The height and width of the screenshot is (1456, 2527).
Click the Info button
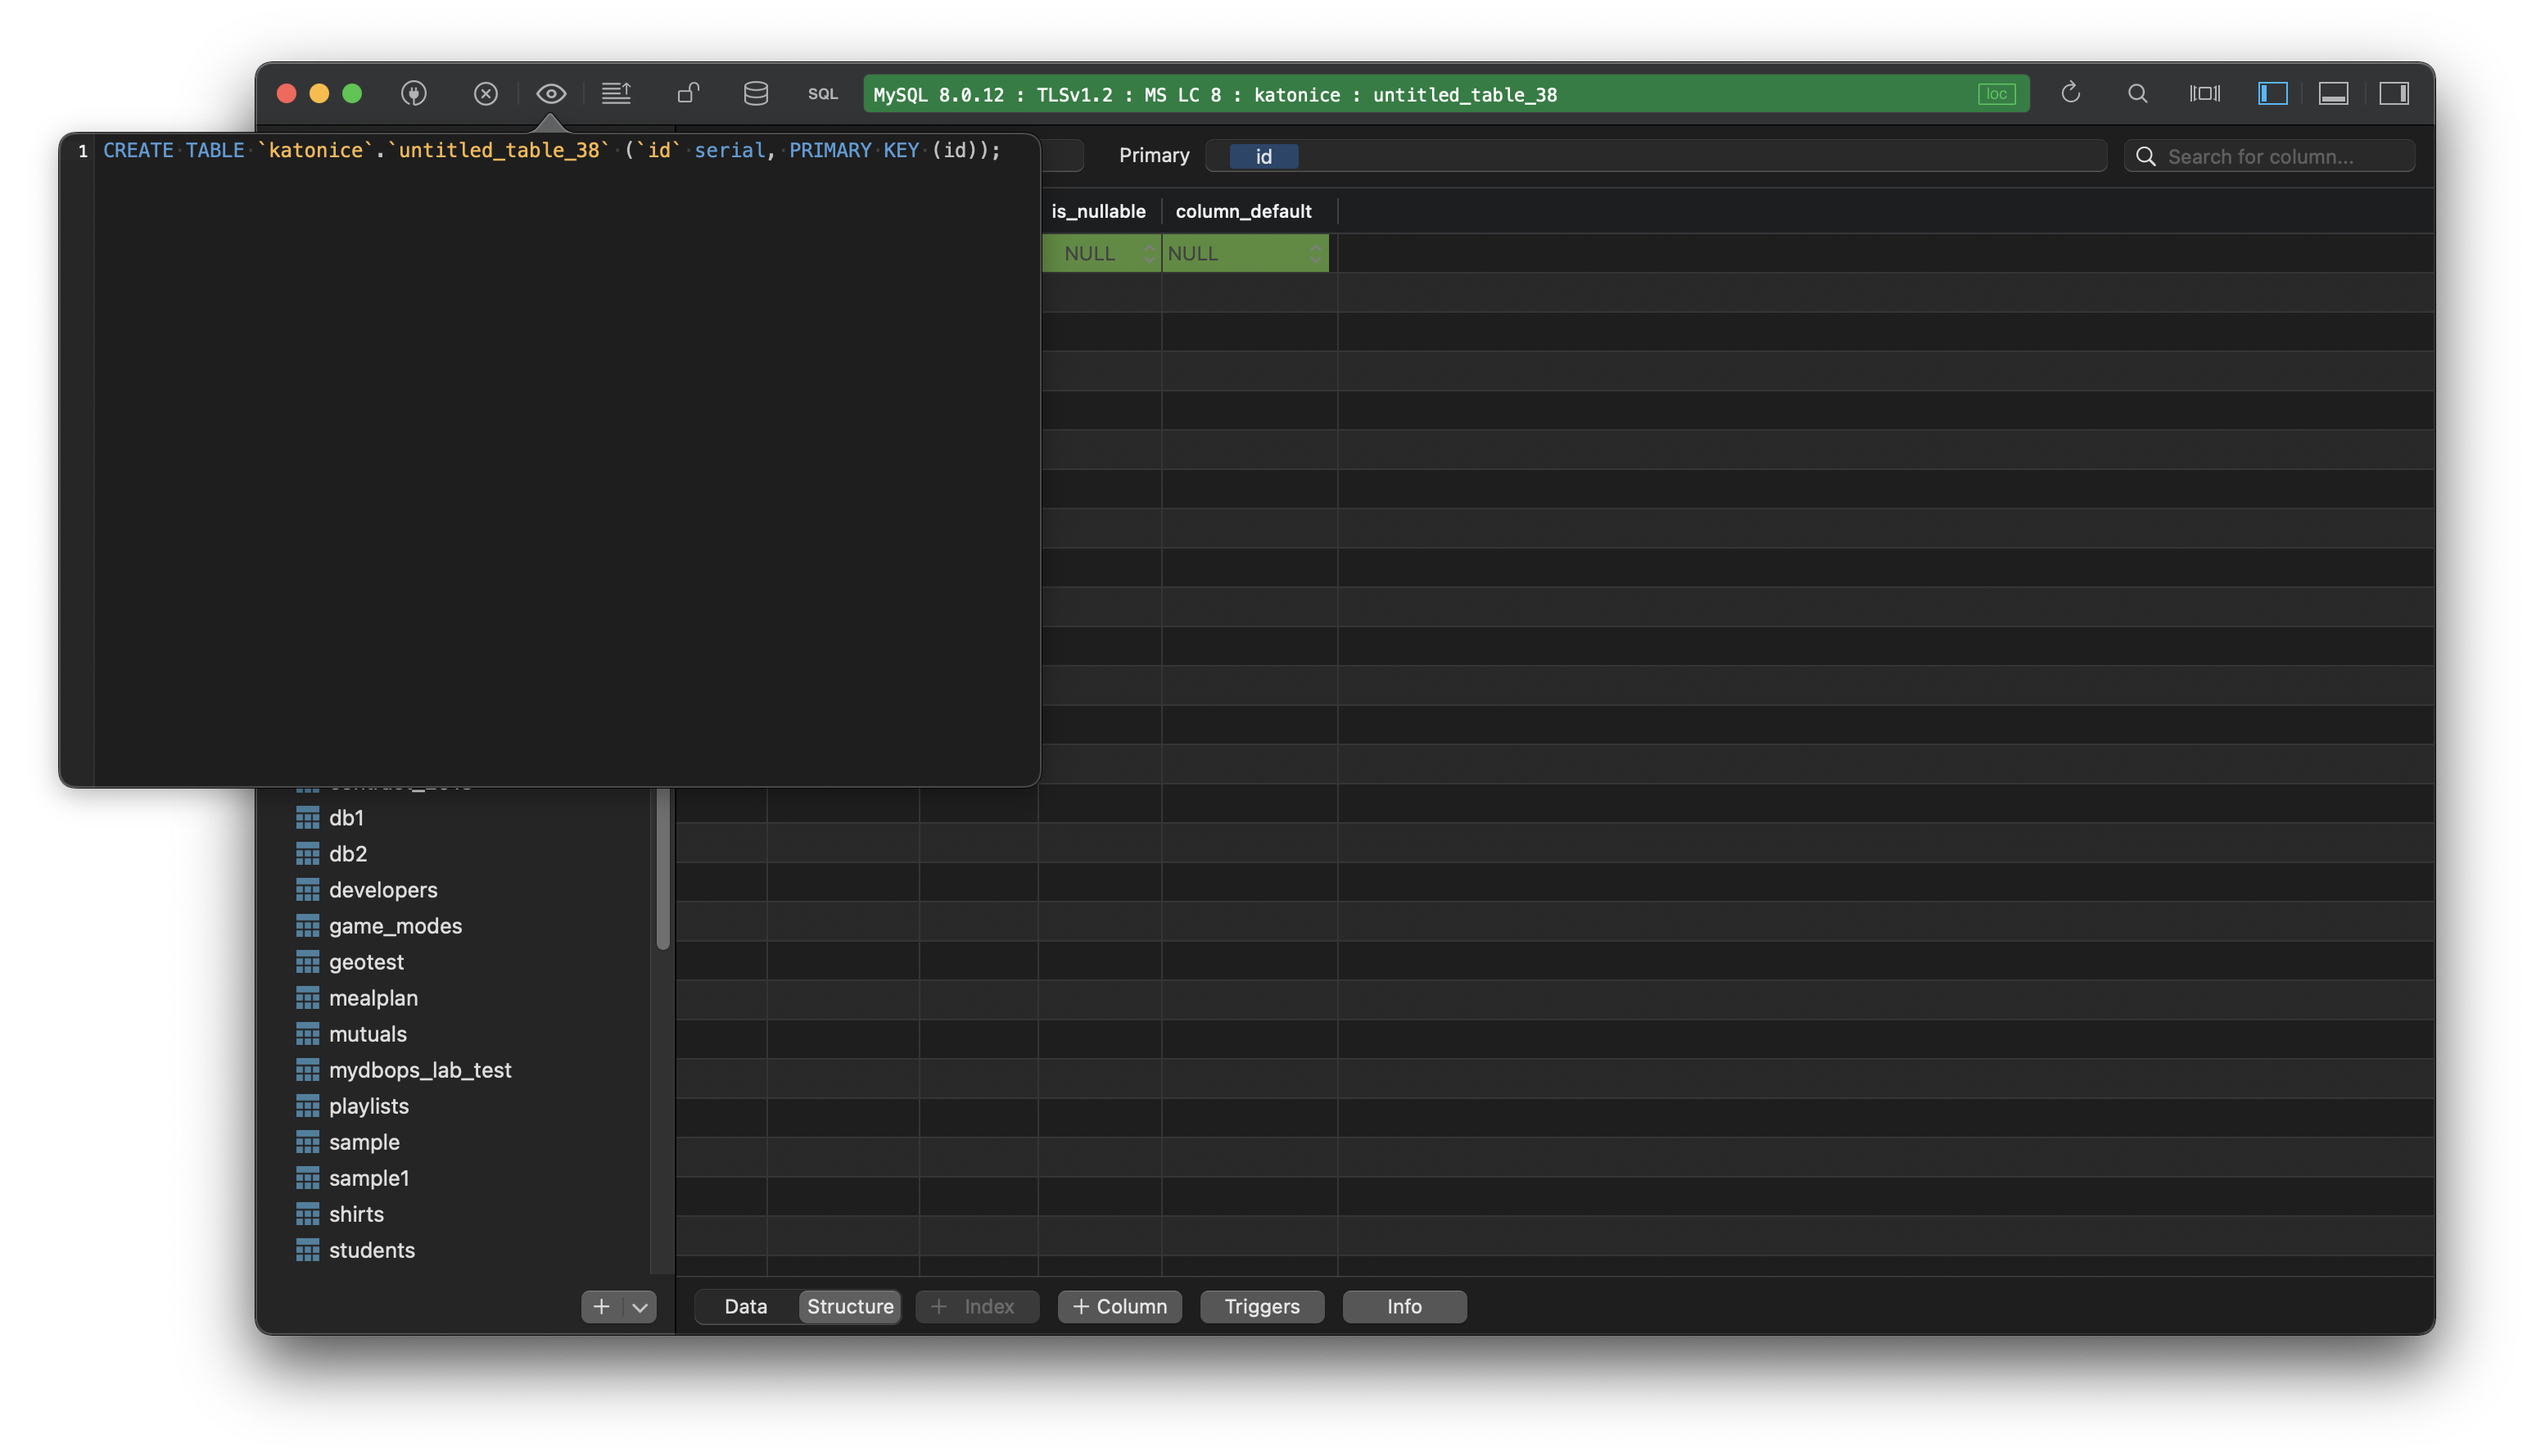point(1404,1307)
